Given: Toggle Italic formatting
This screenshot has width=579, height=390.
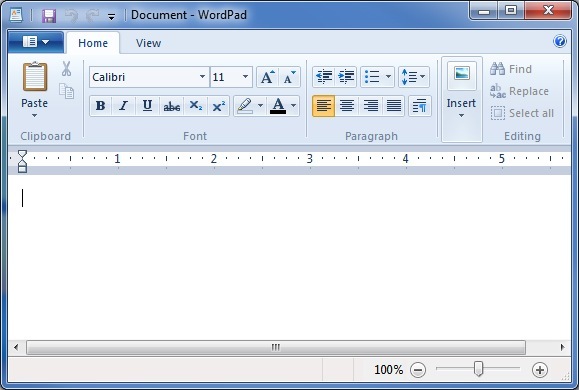Looking at the screenshot, I should point(124,106).
